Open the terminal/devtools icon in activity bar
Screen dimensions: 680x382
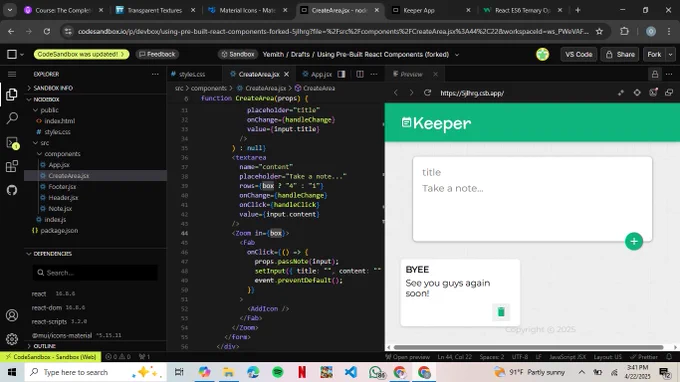[x=12, y=143]
